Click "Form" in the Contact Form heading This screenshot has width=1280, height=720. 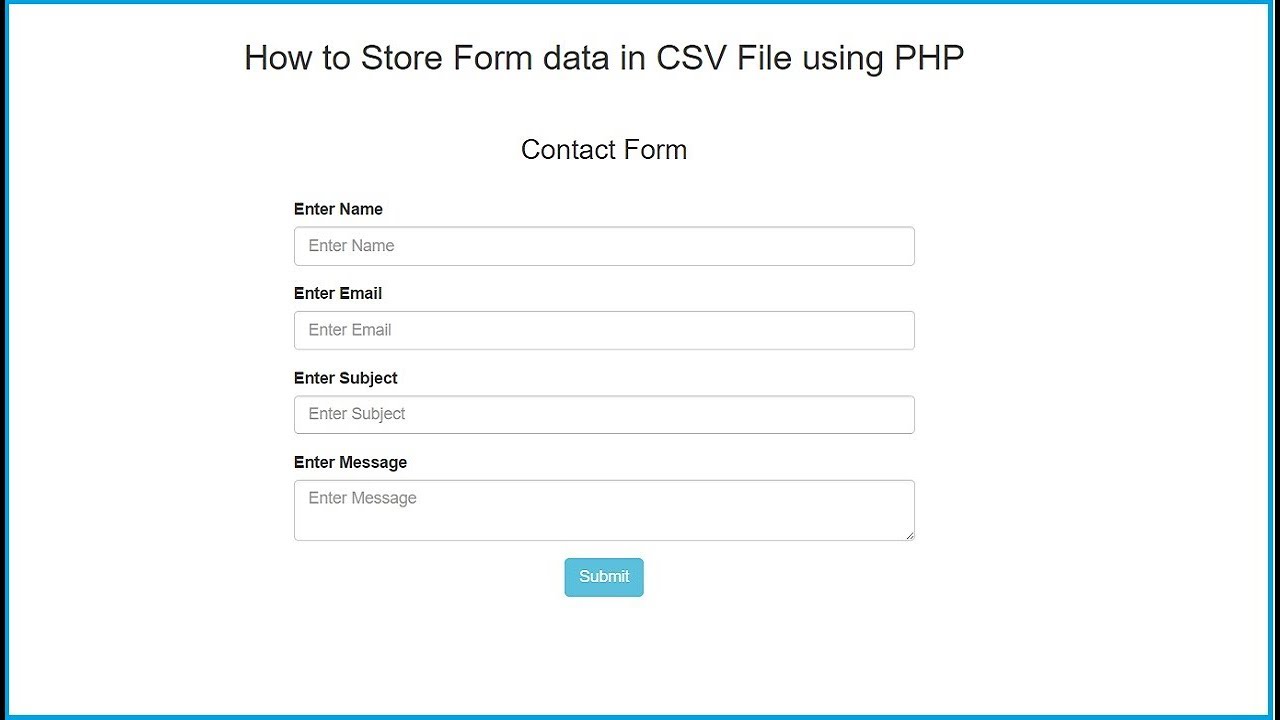coord(655,150)
